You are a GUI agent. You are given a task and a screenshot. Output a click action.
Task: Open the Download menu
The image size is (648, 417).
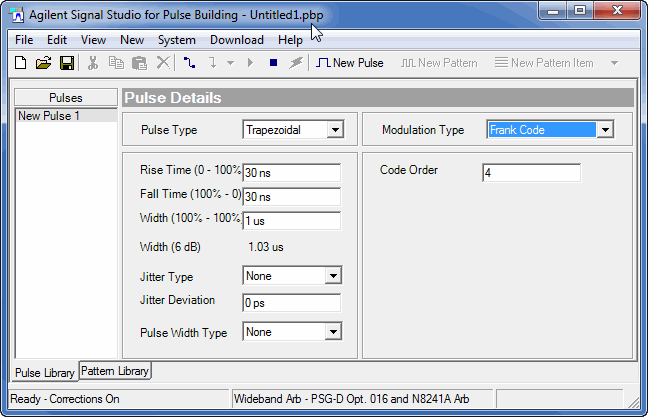(x=237, y=40)
